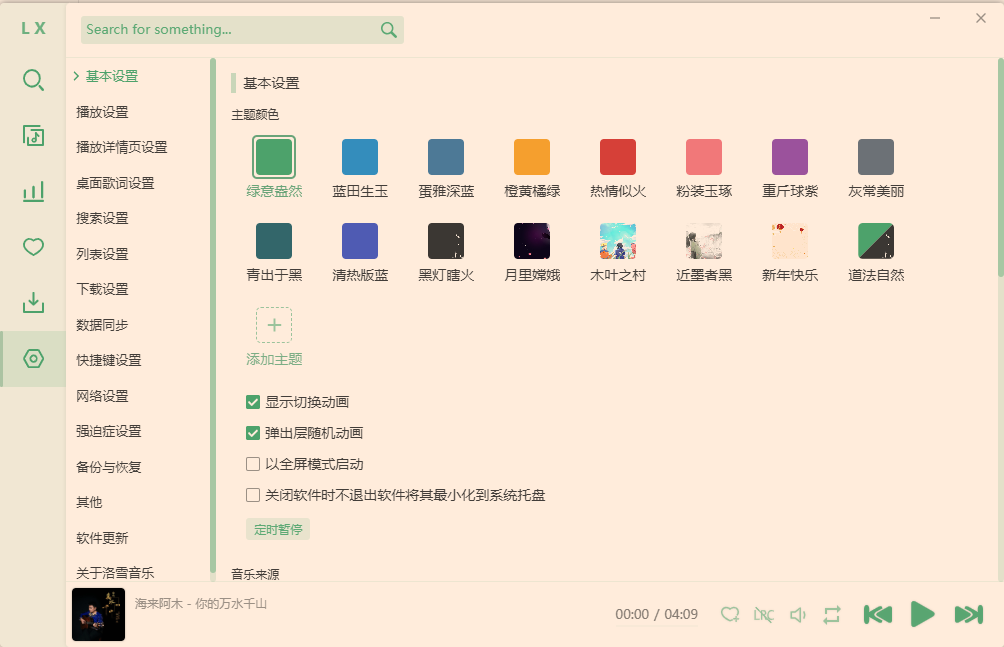
Task: Enable 以全屏模式启动 checkbox
Action: [253, 464]
